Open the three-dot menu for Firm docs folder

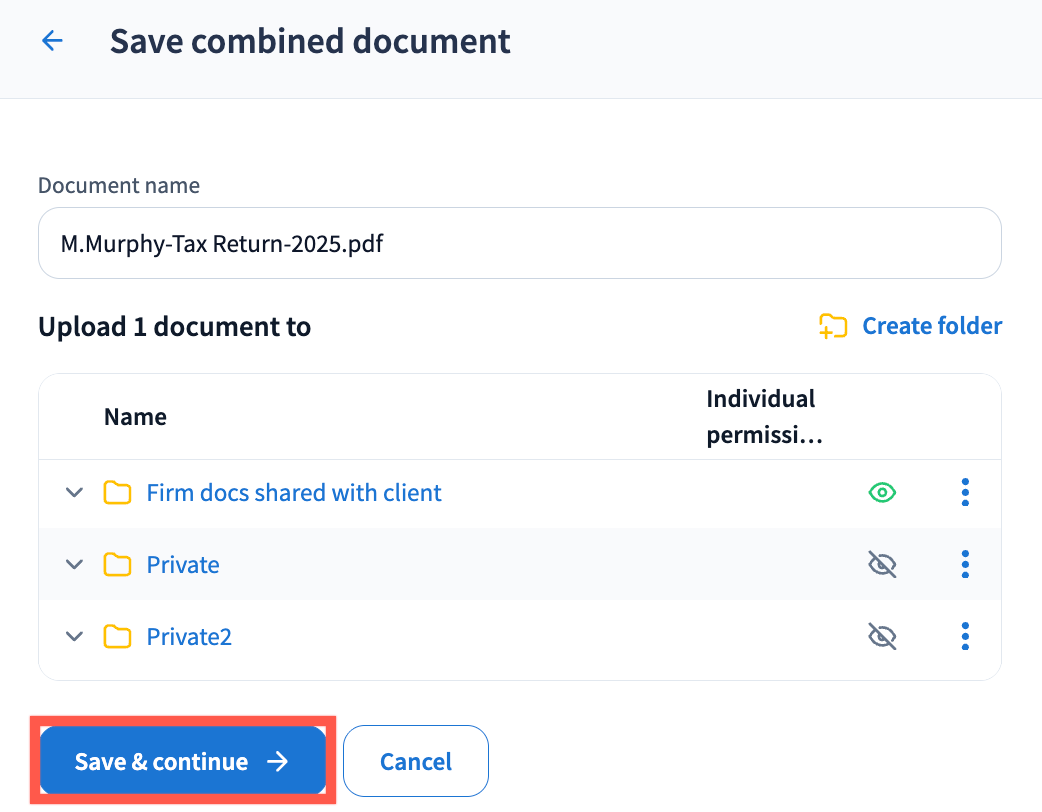tap(964, 493)
